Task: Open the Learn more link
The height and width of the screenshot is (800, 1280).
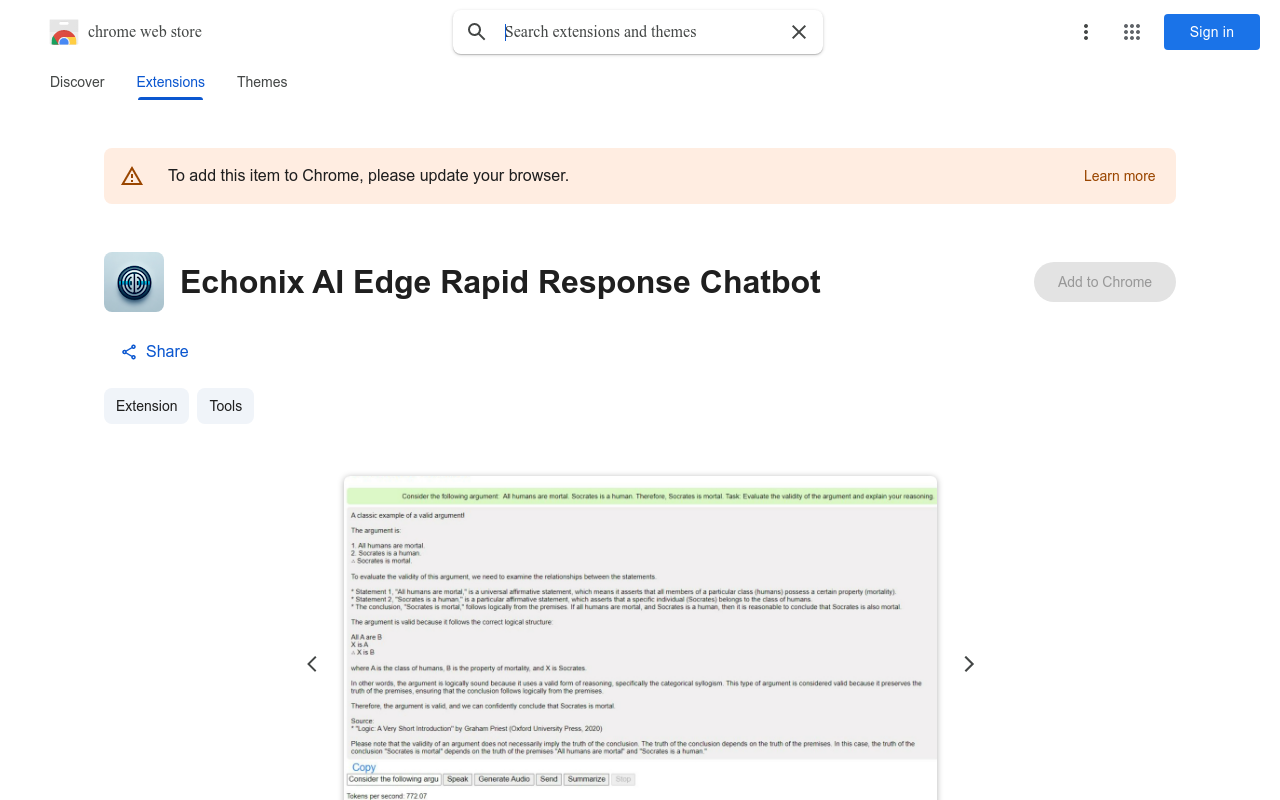Action: point(1119,176)
